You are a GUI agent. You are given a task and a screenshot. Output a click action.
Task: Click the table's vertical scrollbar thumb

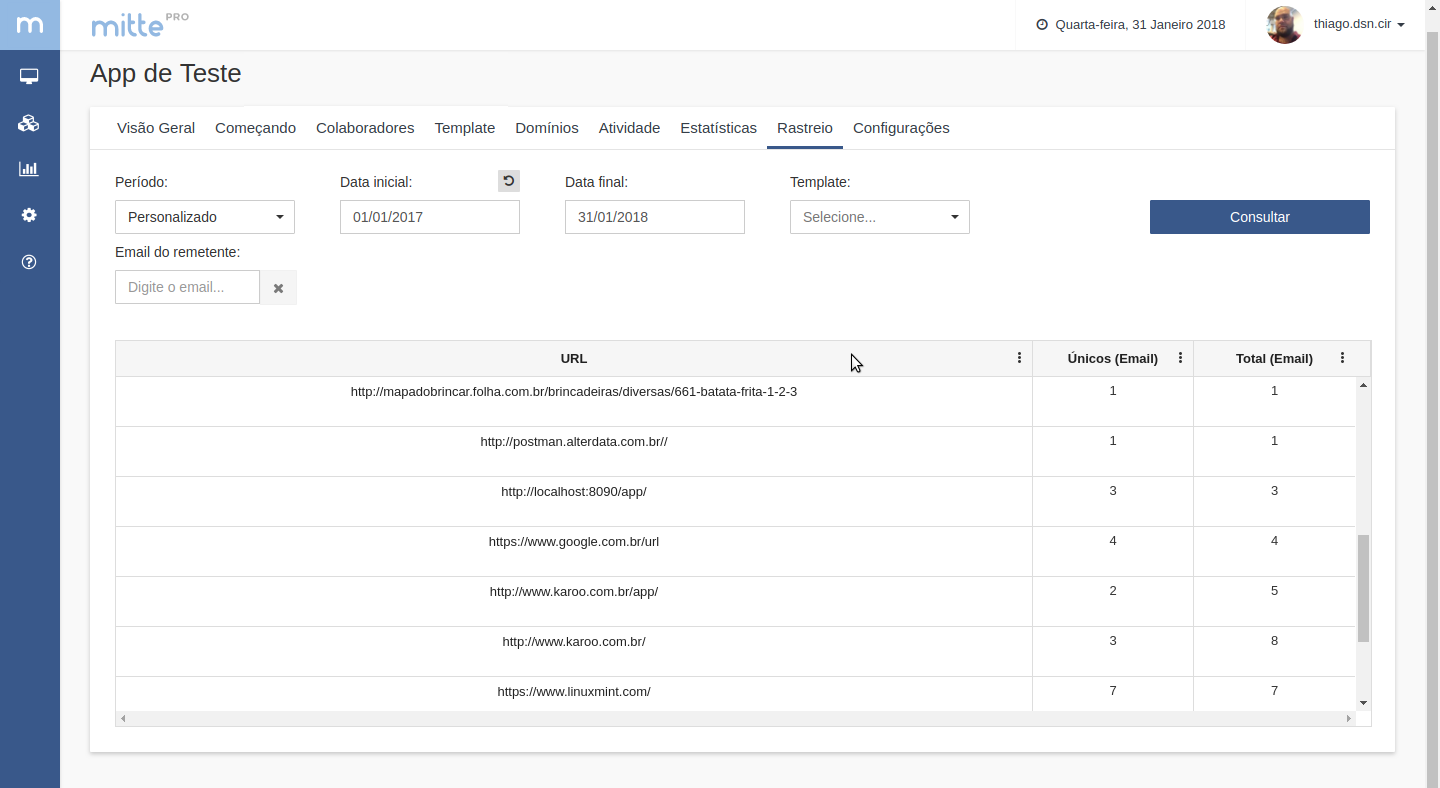(1363, 588)
